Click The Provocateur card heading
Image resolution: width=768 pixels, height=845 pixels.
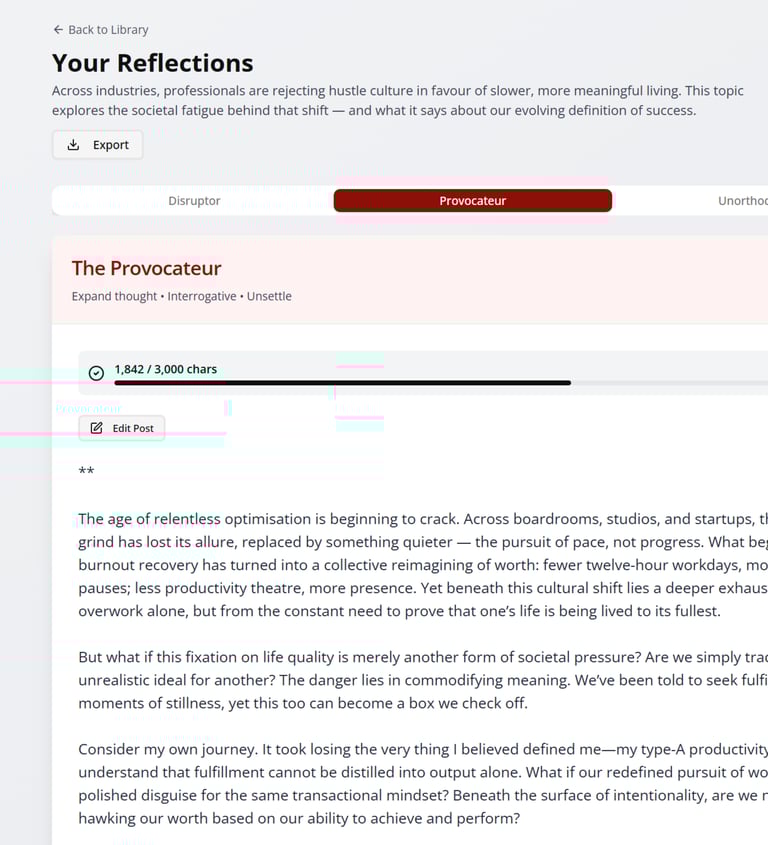[x=146, y=268]
